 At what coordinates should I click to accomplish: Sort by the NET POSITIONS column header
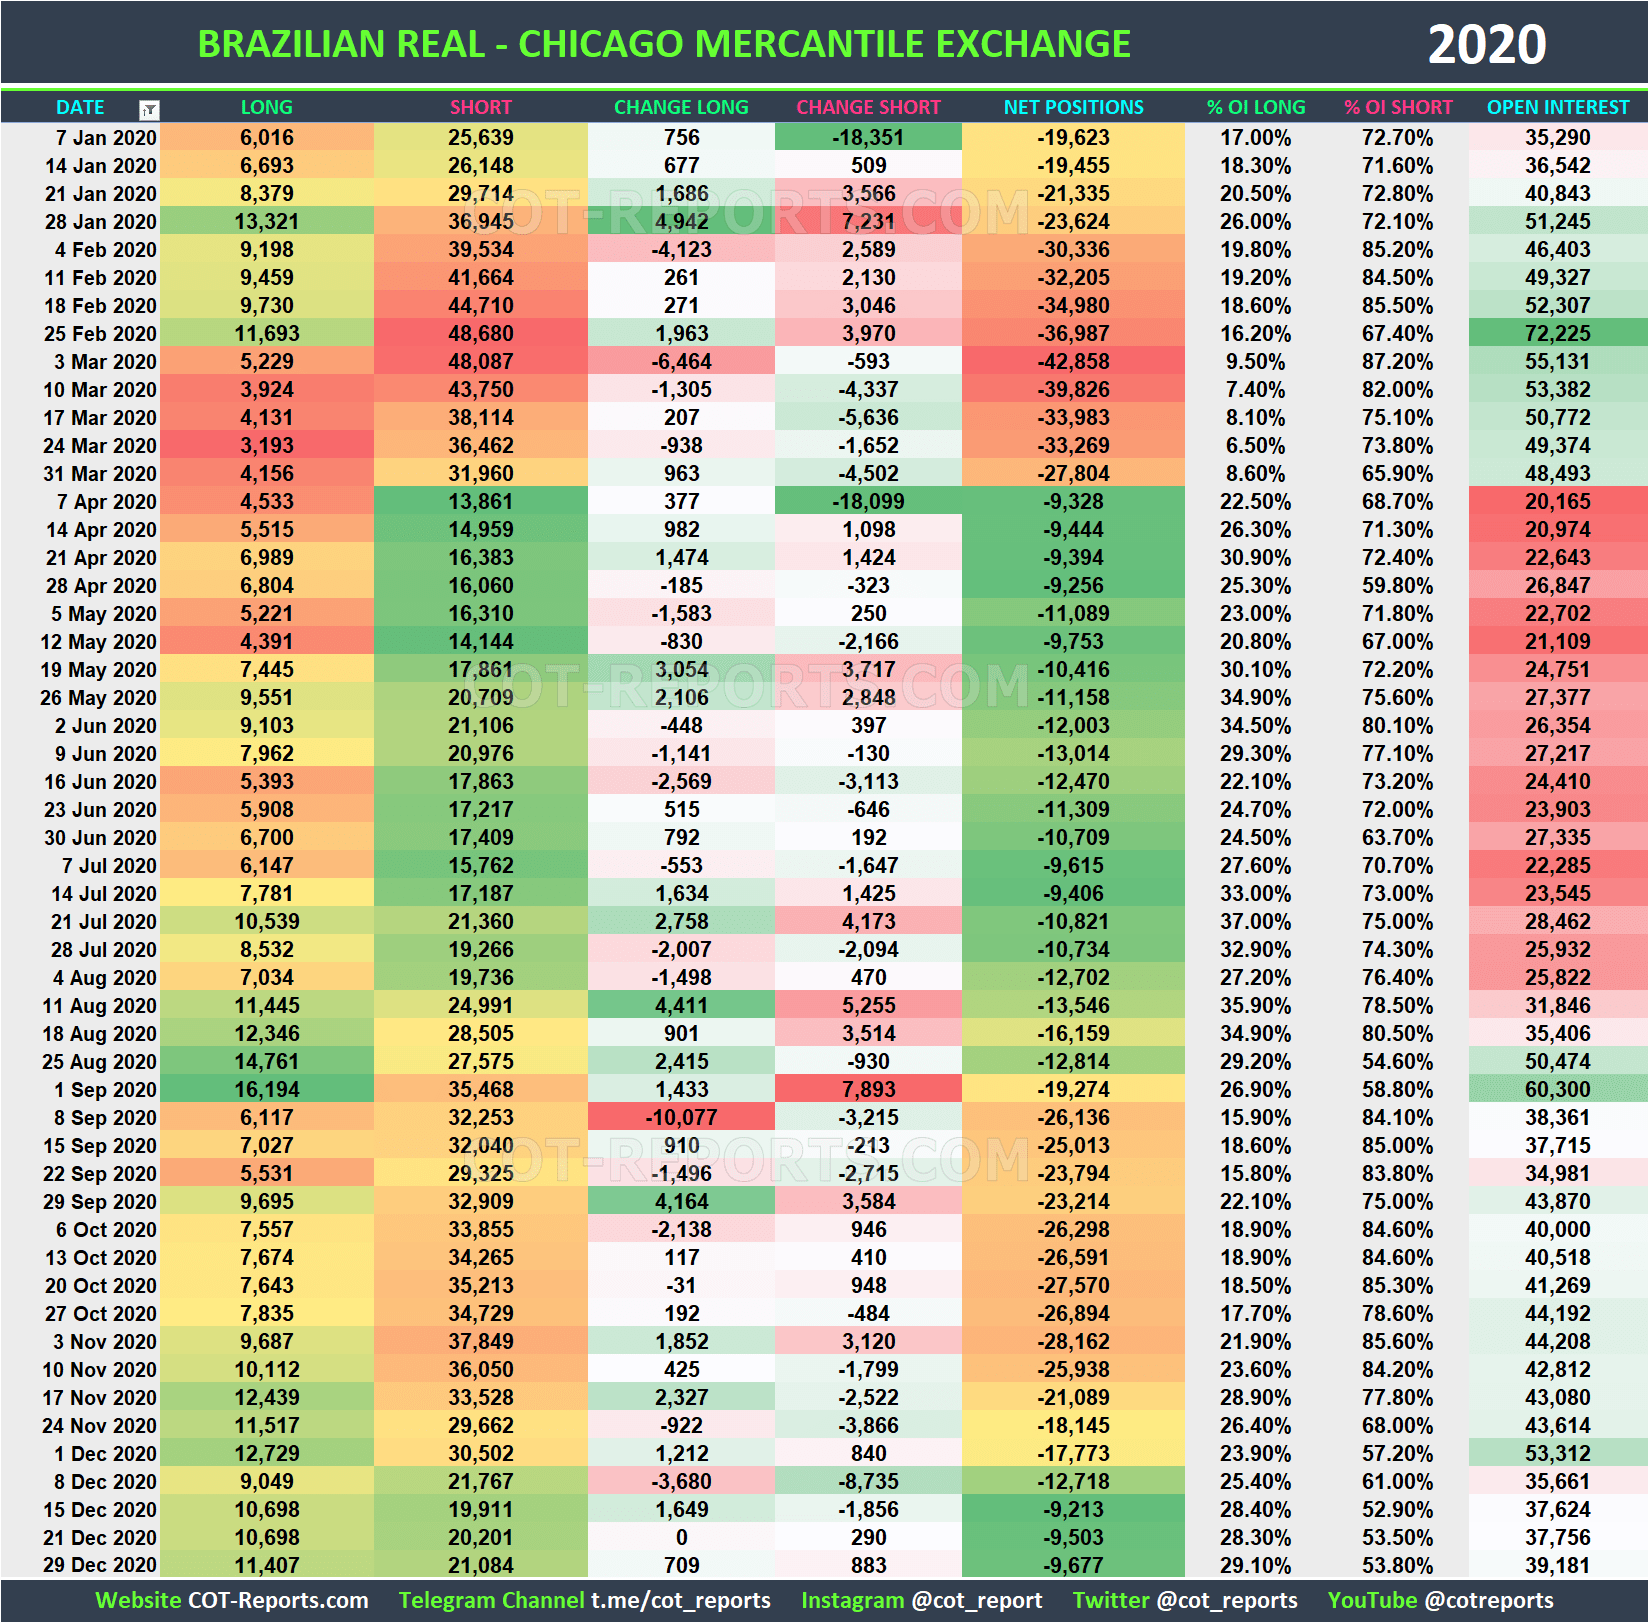pos(1073,107)
